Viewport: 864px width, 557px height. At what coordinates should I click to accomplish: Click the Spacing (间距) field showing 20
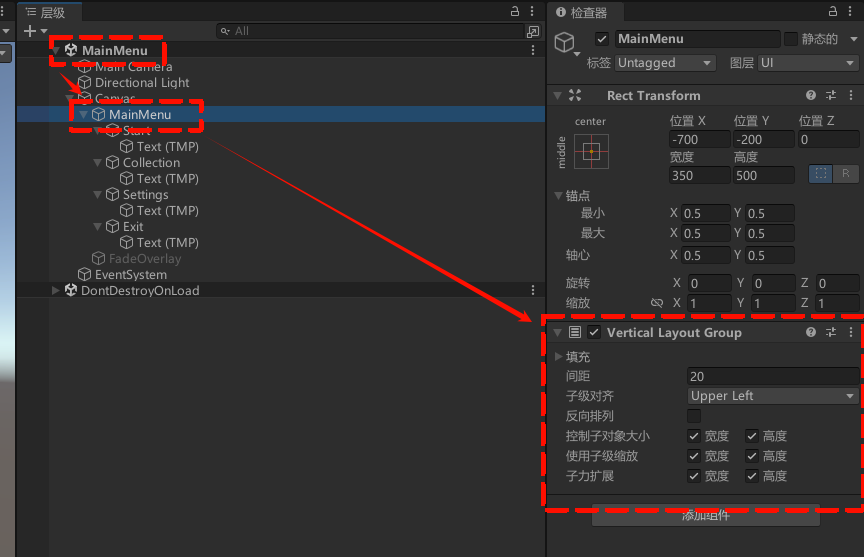(x=773, y=376)
